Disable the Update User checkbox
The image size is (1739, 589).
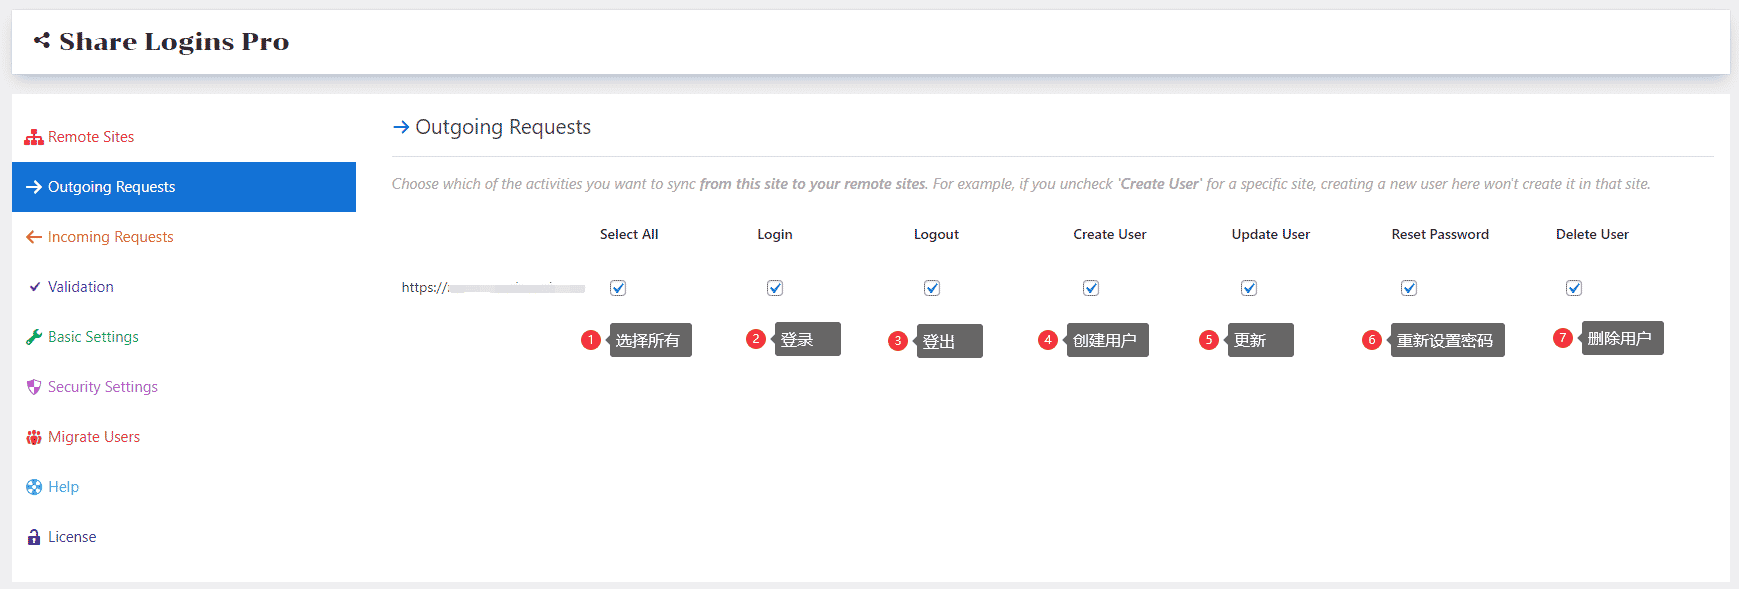(x=1249, y=288)
